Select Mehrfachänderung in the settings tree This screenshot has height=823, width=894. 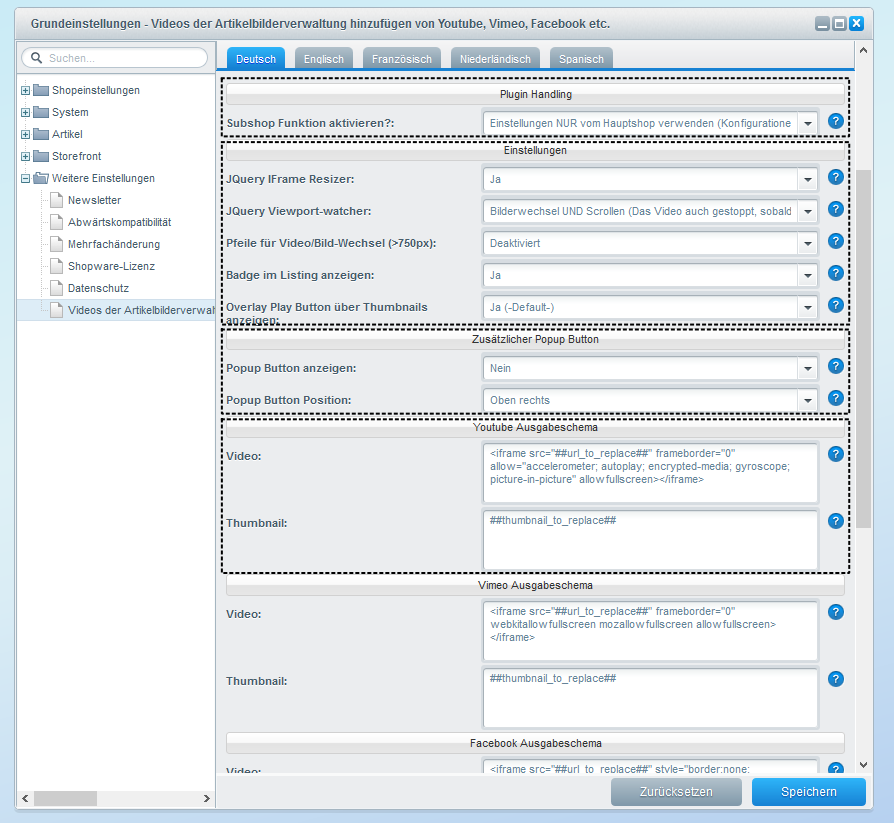[114, 244]
